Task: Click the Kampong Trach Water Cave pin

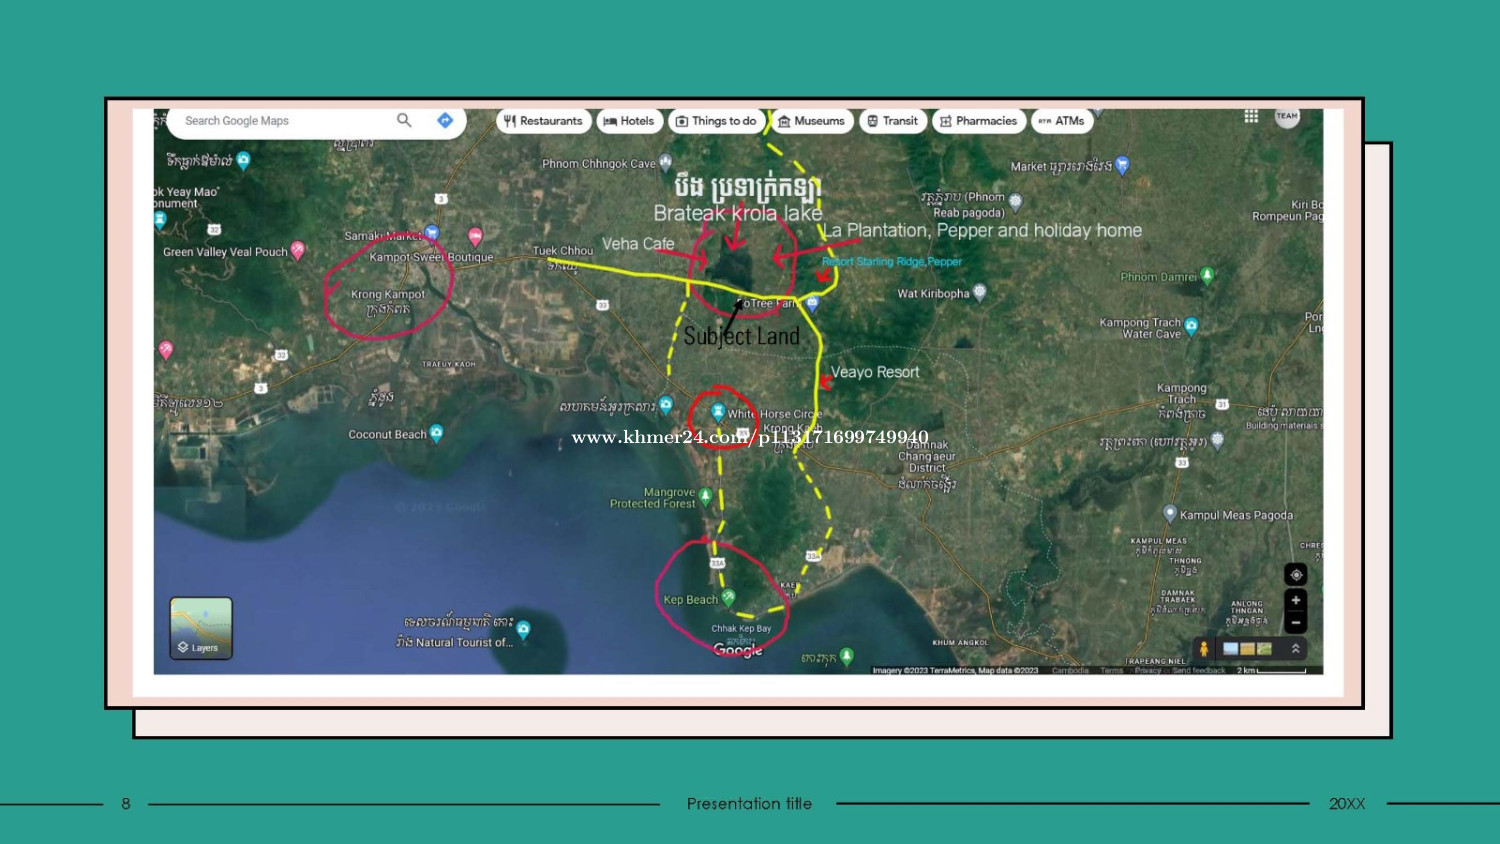Action: click(1191, 325)
